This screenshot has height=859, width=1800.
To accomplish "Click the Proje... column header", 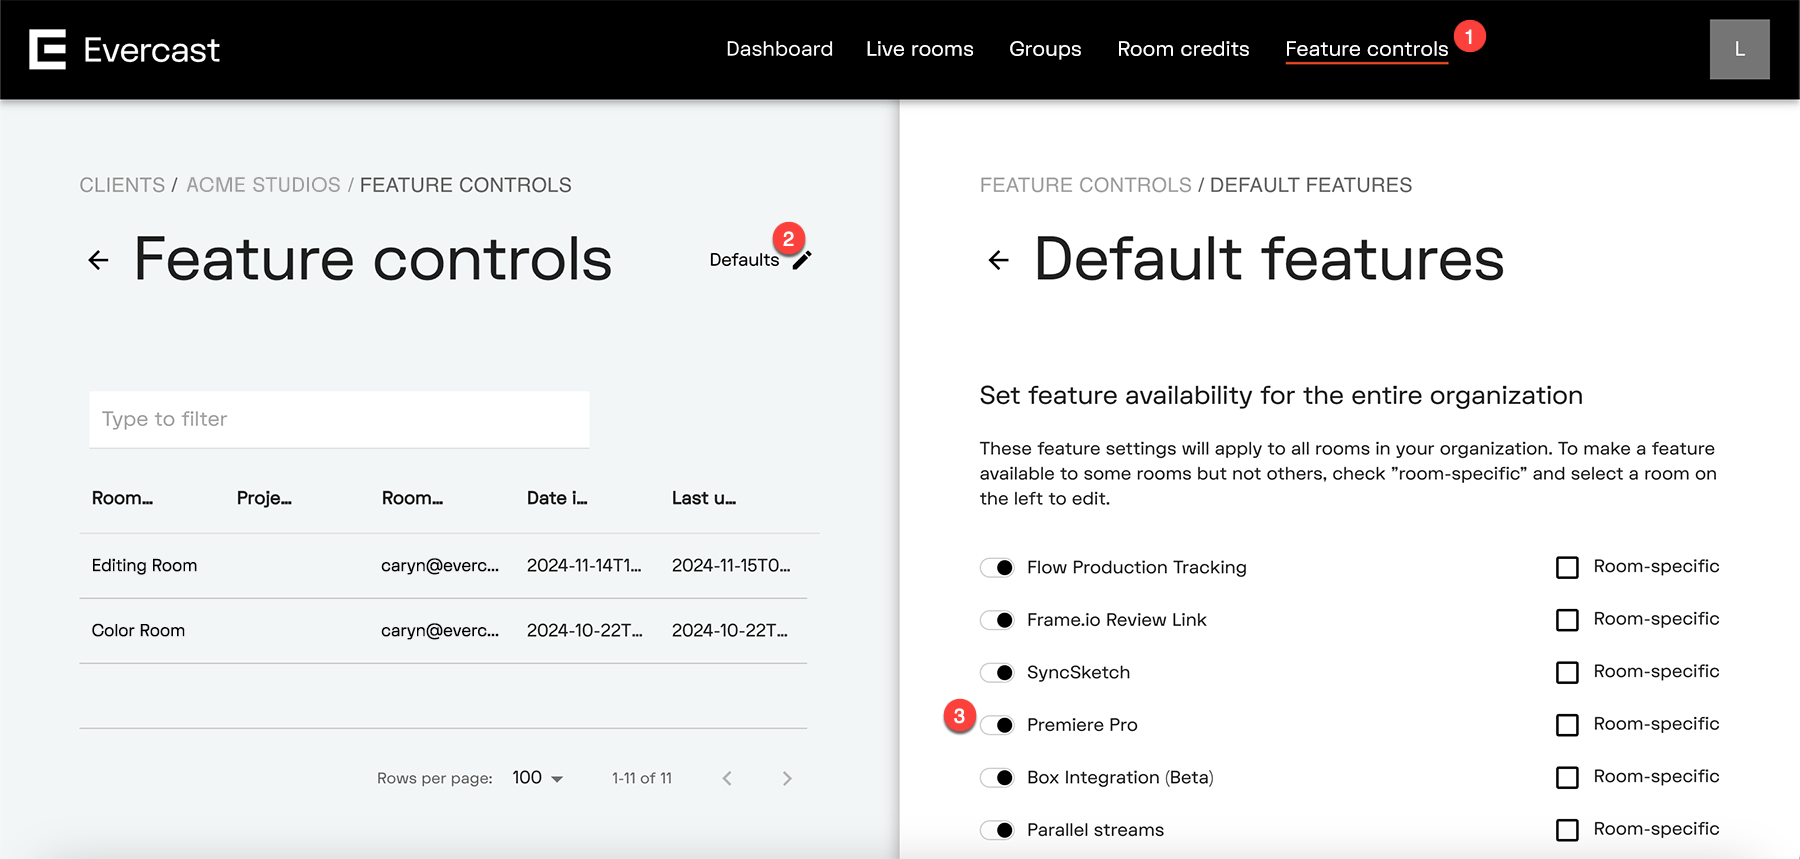I will pyautogui.click(x=264, y=498).
